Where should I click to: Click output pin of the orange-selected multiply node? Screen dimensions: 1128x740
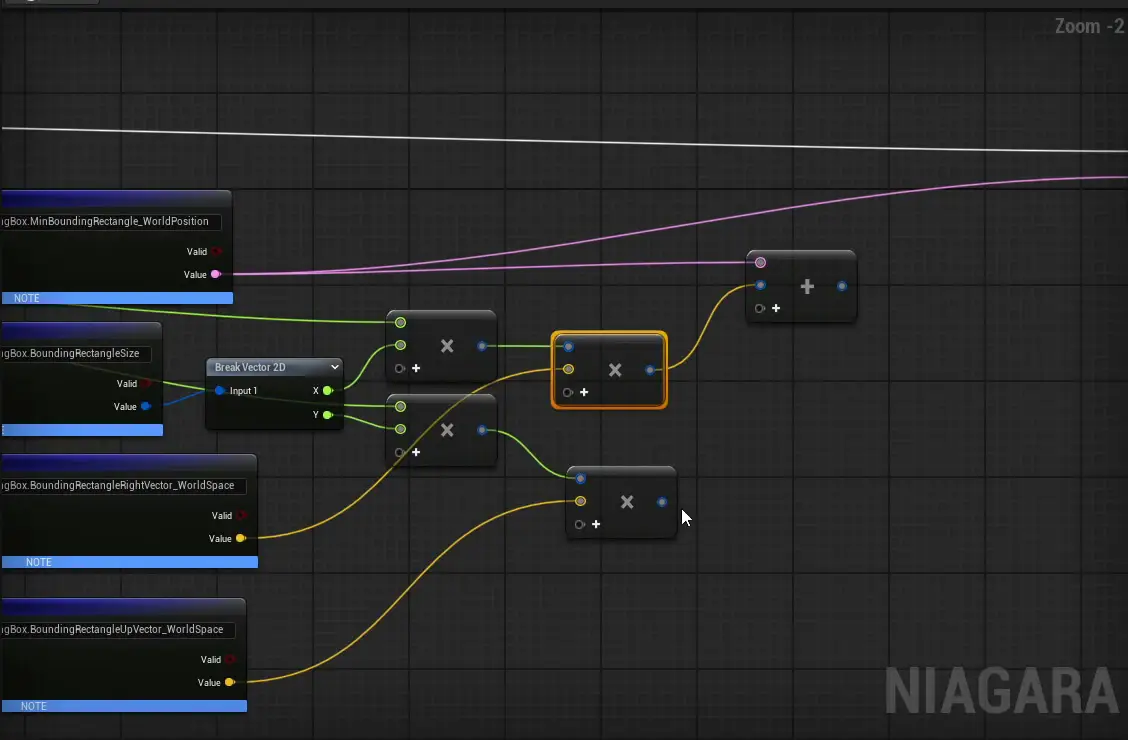coord(650,370)
